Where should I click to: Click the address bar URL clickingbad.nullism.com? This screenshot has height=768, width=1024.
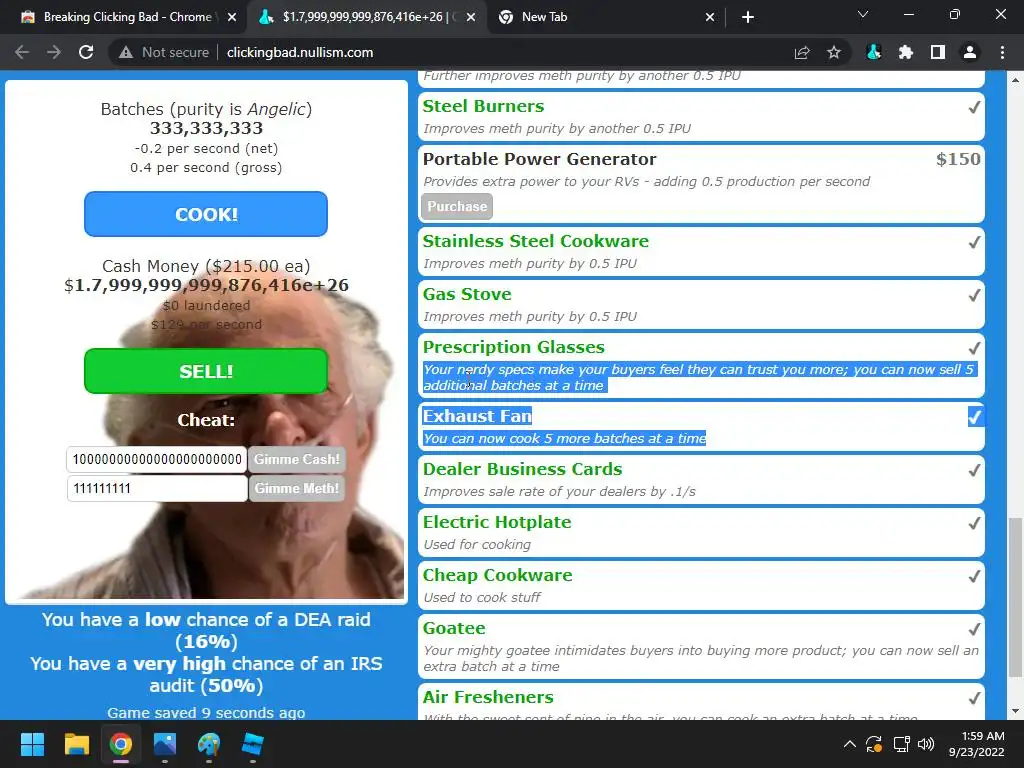pyautogui.click(x=300, y=52)
